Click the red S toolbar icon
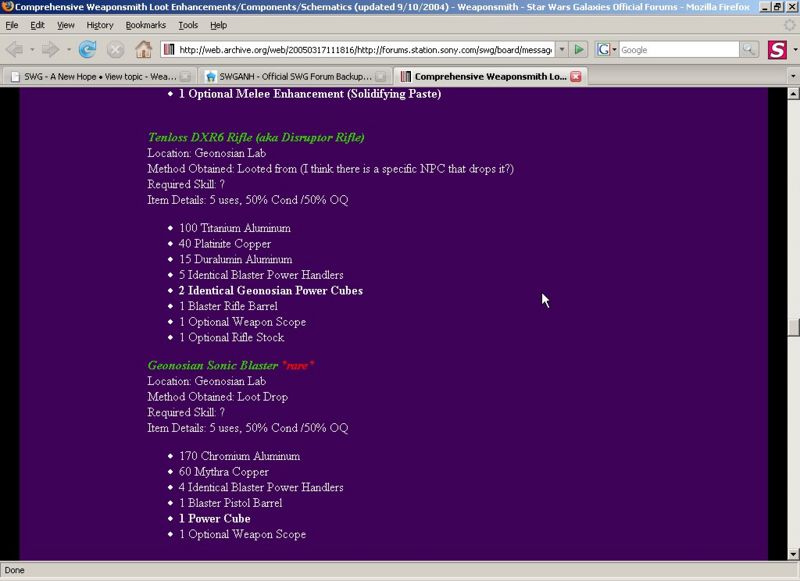The height and width of the screenshot is (581, 800). coord(776,49)
